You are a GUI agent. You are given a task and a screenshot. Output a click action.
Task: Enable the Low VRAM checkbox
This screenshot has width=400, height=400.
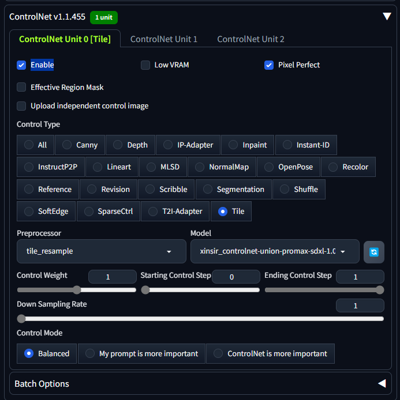(145, 65)
